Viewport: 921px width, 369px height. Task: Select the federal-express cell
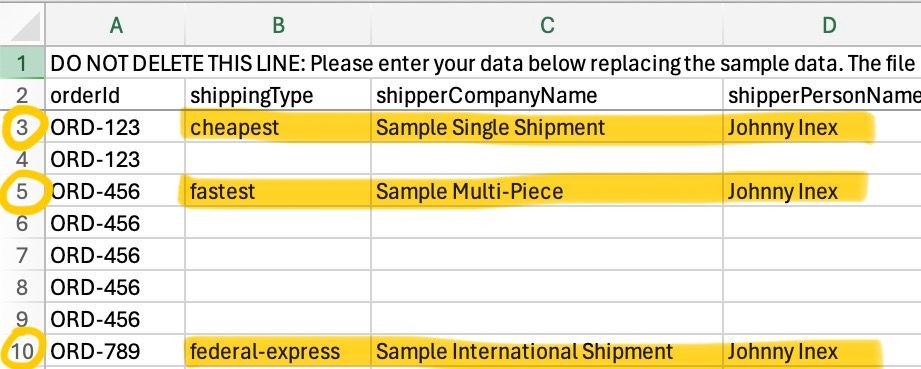[x=278, y=351]
